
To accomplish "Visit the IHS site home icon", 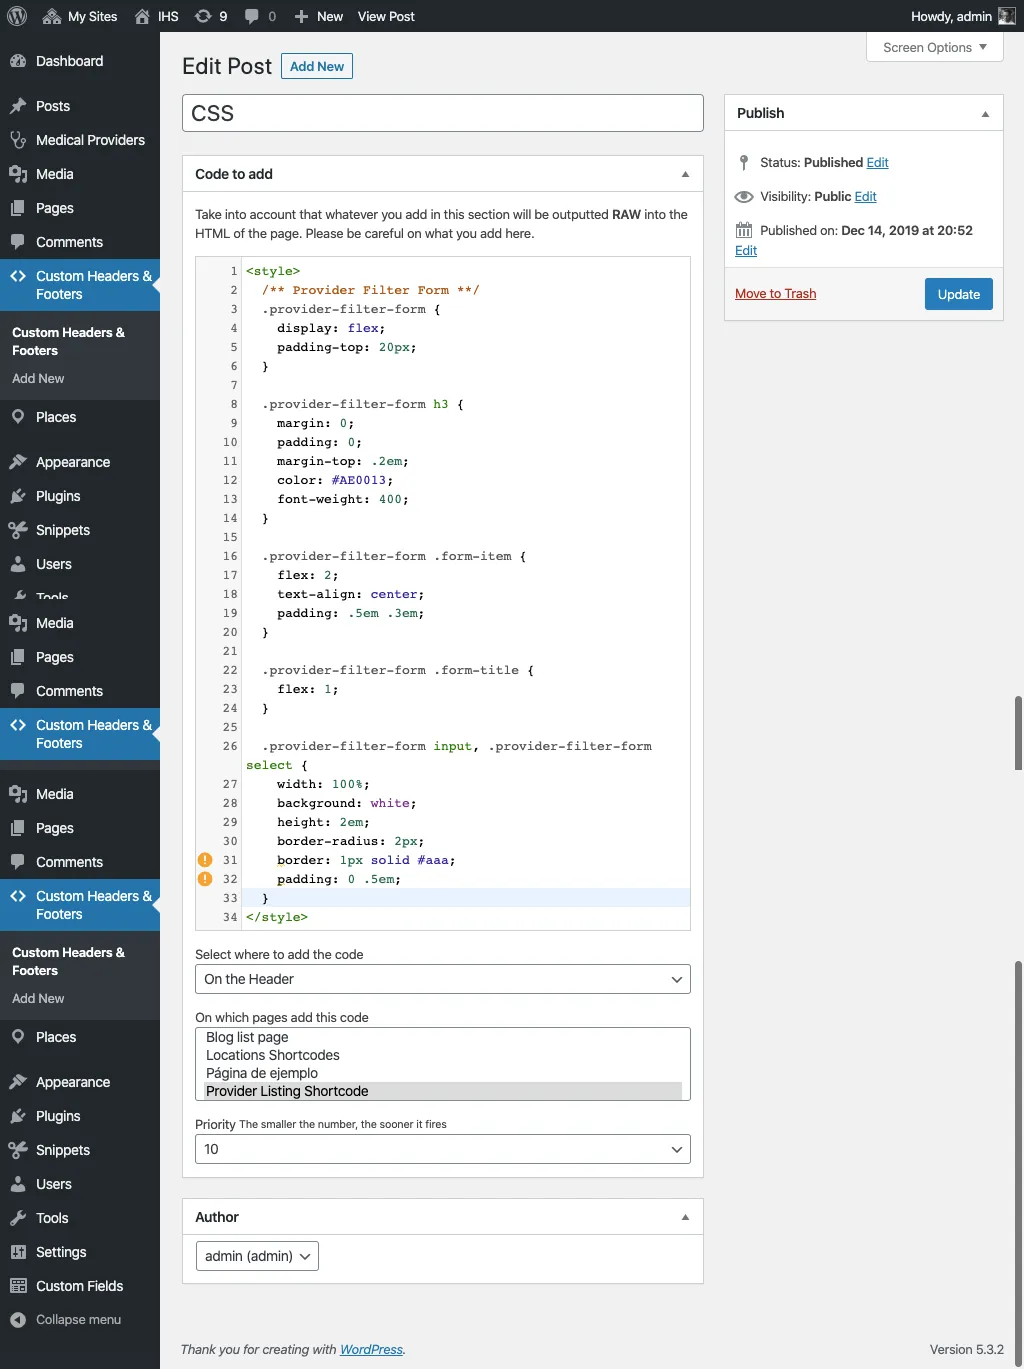I will point(142,16).
